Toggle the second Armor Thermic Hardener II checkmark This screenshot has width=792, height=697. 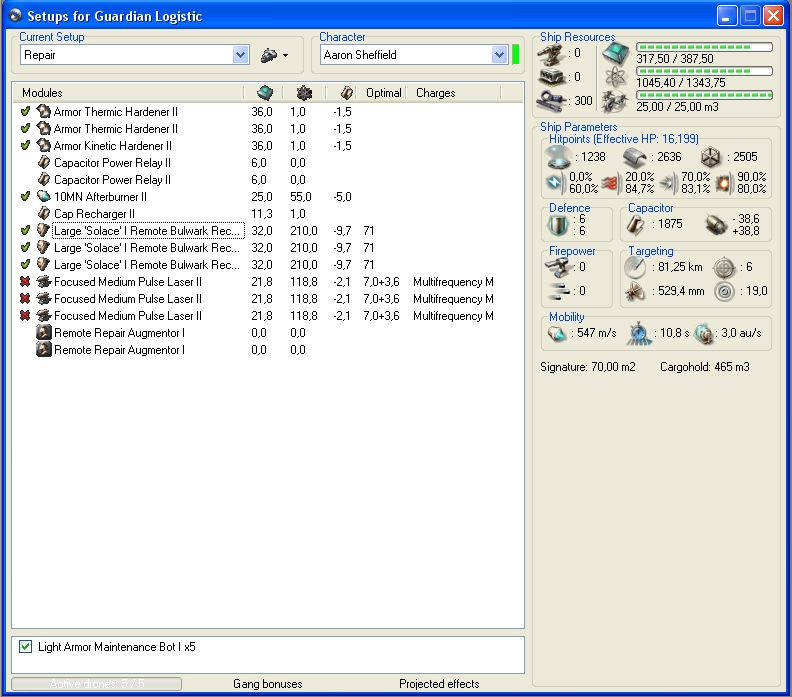(x=25, y=128)
